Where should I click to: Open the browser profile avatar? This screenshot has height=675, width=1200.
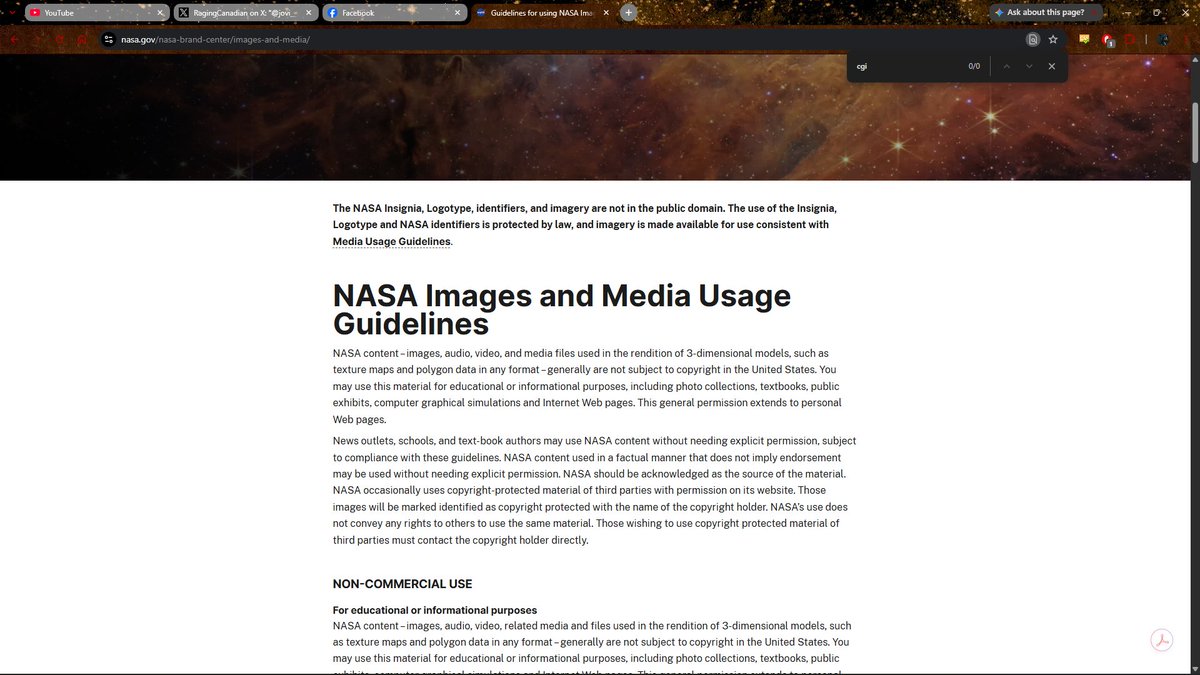(1163, 40)
